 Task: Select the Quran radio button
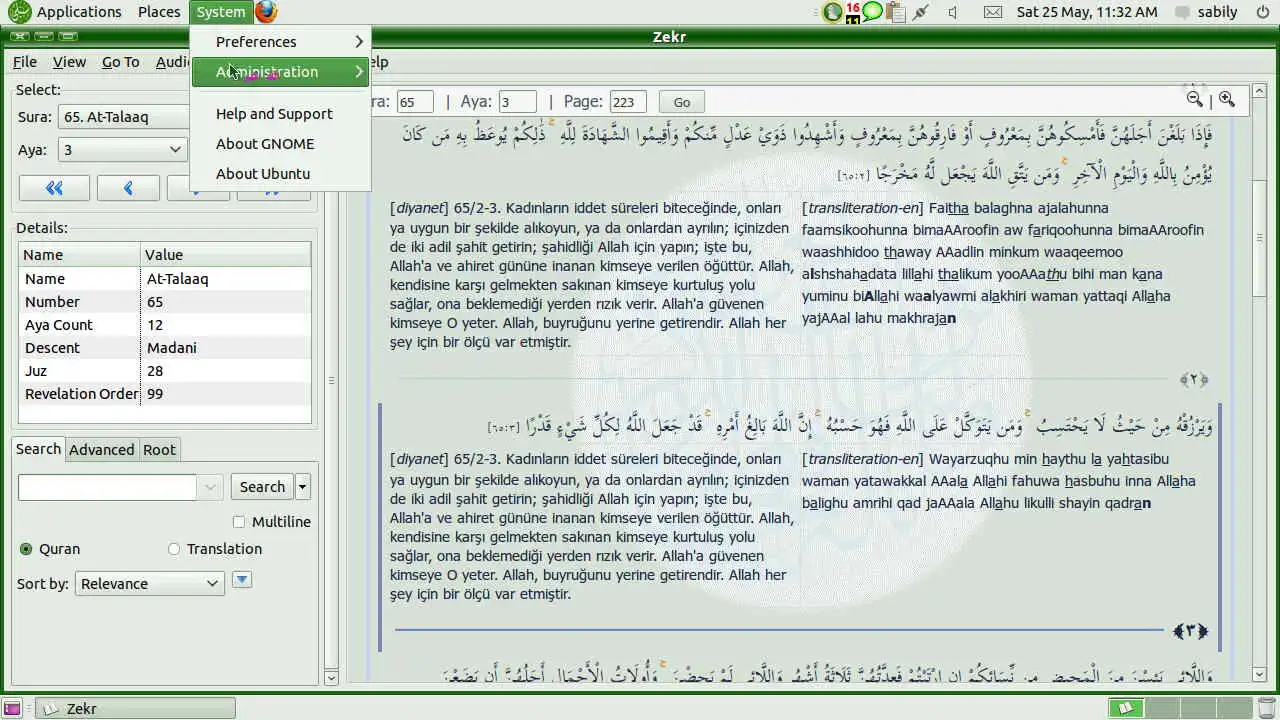(26, 549)
